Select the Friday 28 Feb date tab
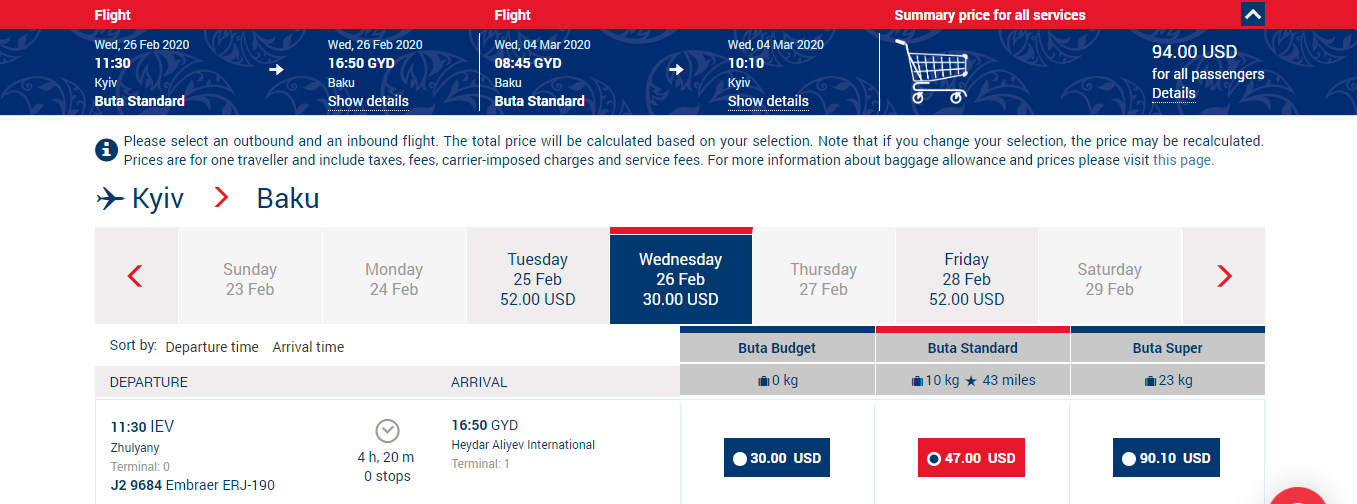This screenshot has height=504, width=1357. coord(966,279)
